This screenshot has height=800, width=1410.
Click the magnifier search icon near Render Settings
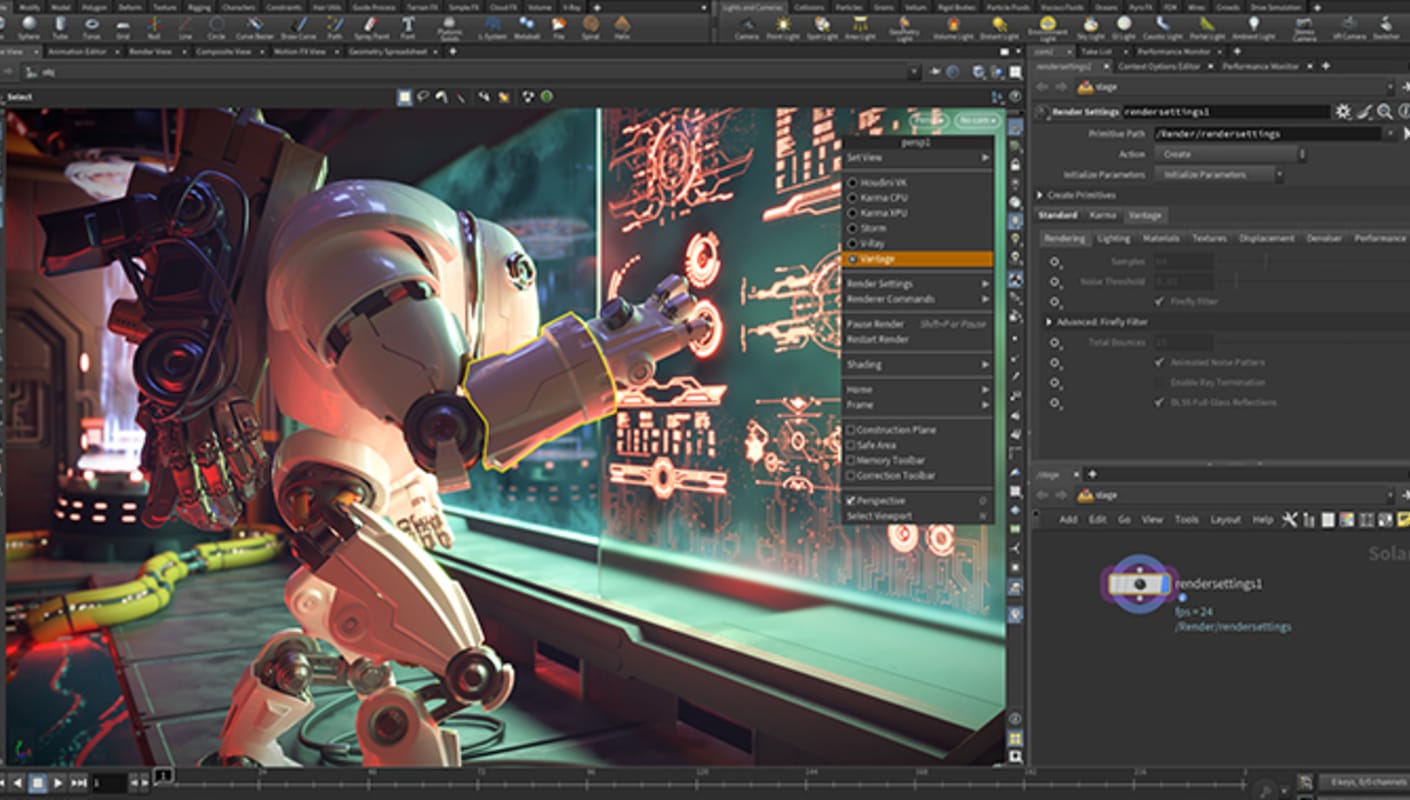1385,111
